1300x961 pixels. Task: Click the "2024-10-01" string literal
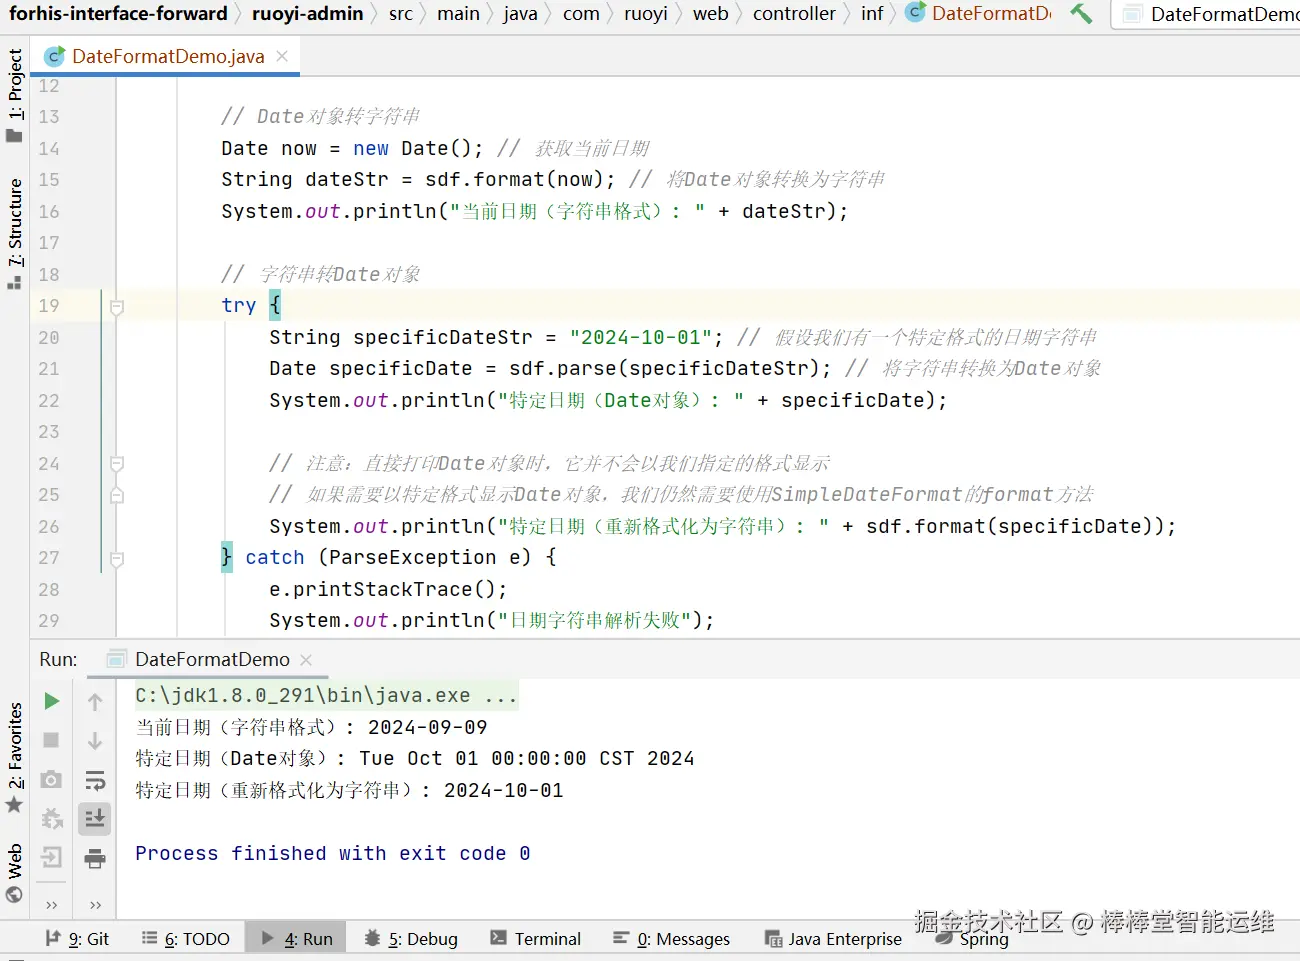(x=640, y=337)
